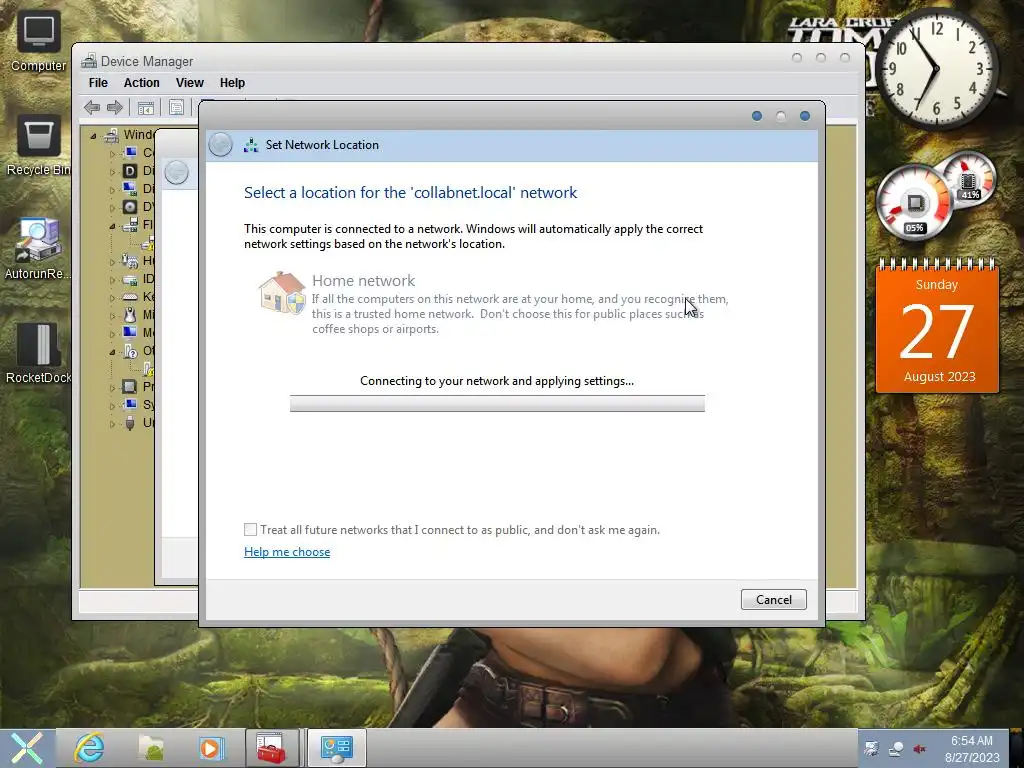
Task: Open the Help menu in Device Manager
Action: point(232,83)
